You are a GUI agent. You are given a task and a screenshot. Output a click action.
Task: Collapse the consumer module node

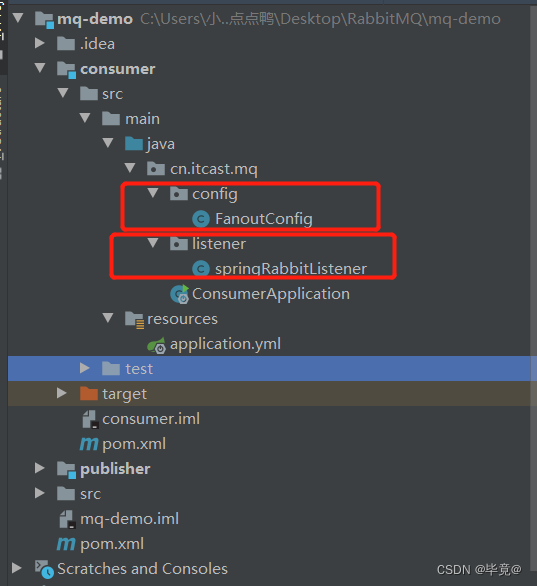[40, 68]
